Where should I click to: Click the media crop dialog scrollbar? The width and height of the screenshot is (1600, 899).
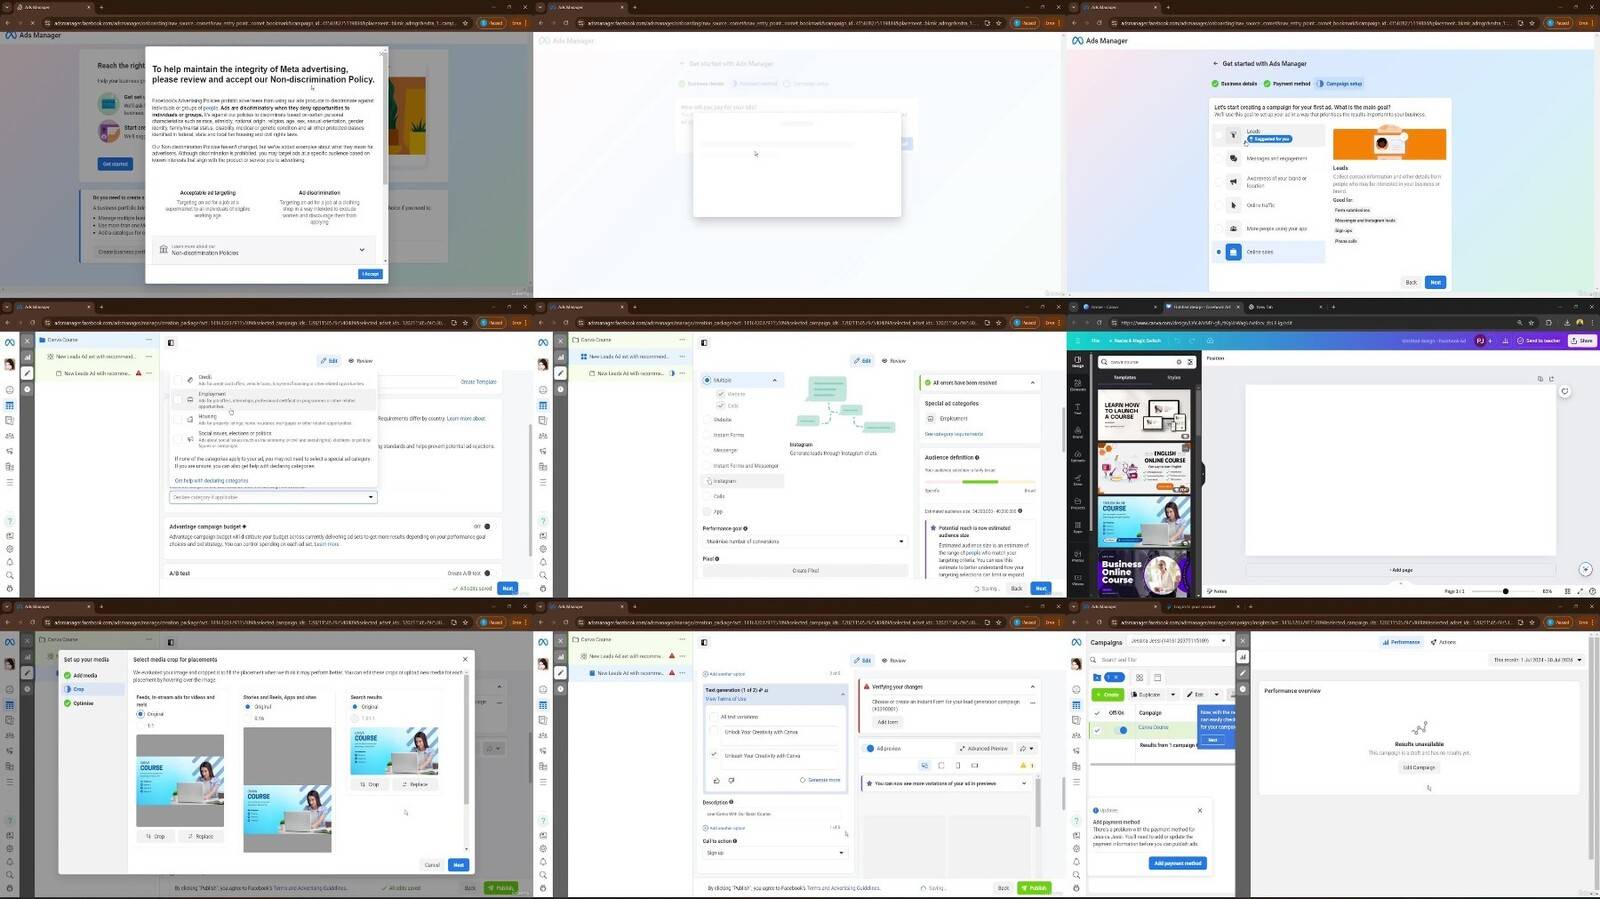tap(466, 740)
